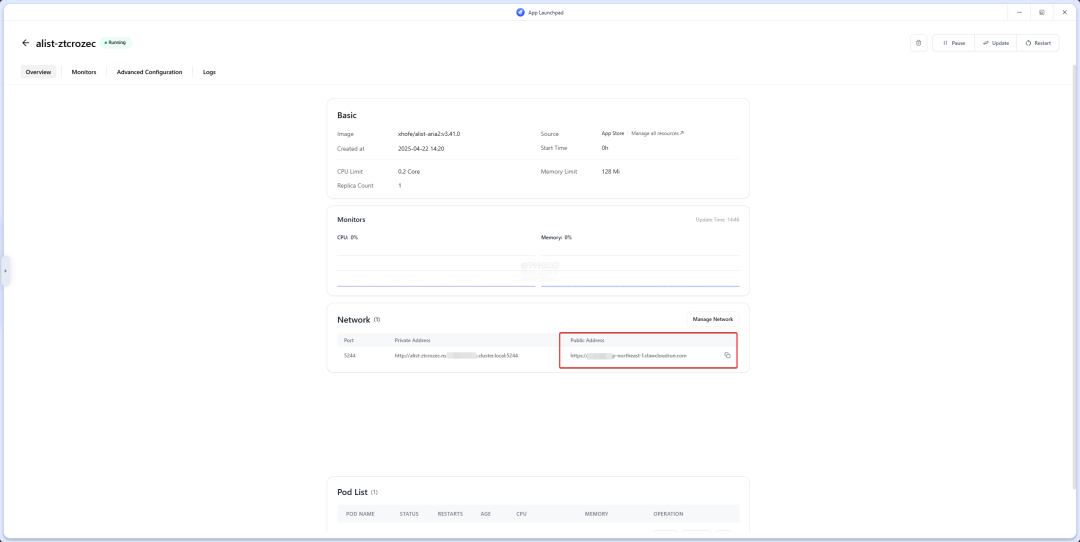Open the Manage Network button
The image size is (1080, 542).
(712, 319)
